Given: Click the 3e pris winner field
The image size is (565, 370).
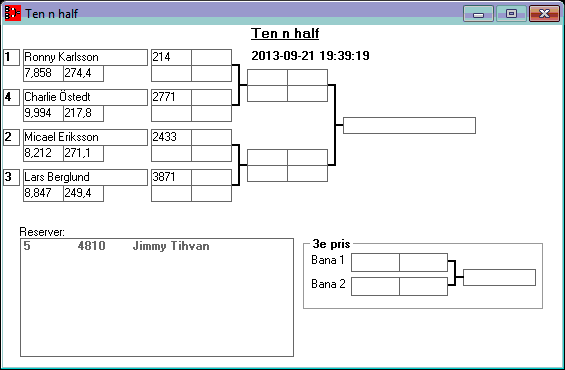Looking at the screenshot, I should point(499,277).
